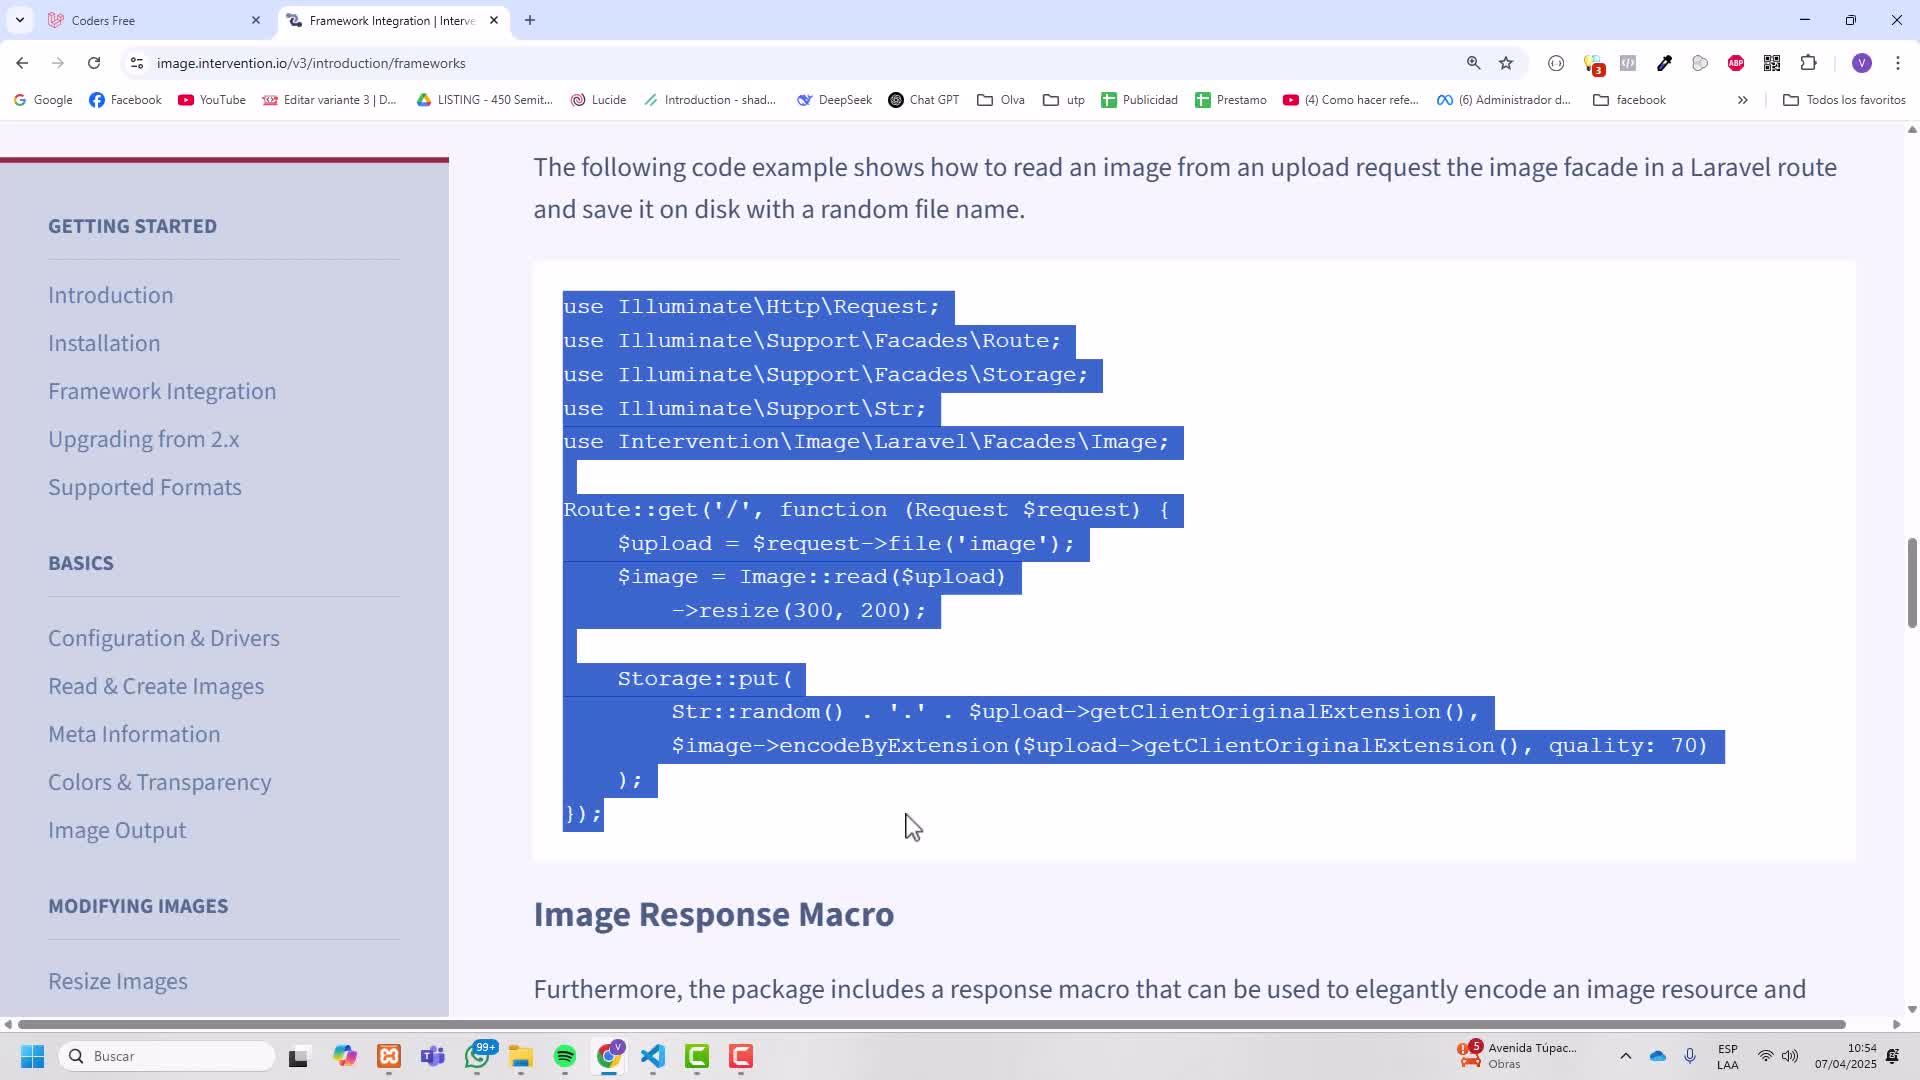Image resolution: width=1920 pixels, height=1080 pixels.
Task: Open the browser extensions puzzle icon
Action: click(x=1808, y=63)
